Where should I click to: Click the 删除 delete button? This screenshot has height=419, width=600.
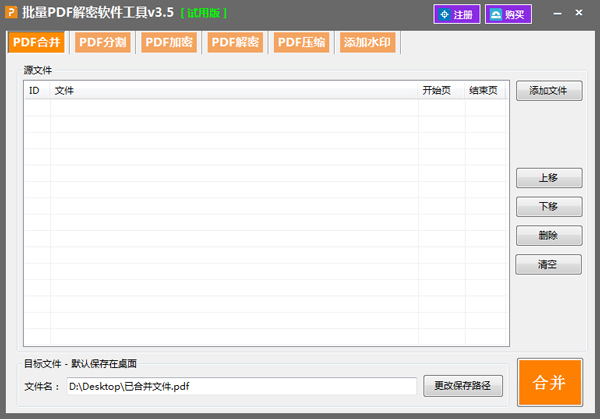pyautogui.click(x=548, y=236)
